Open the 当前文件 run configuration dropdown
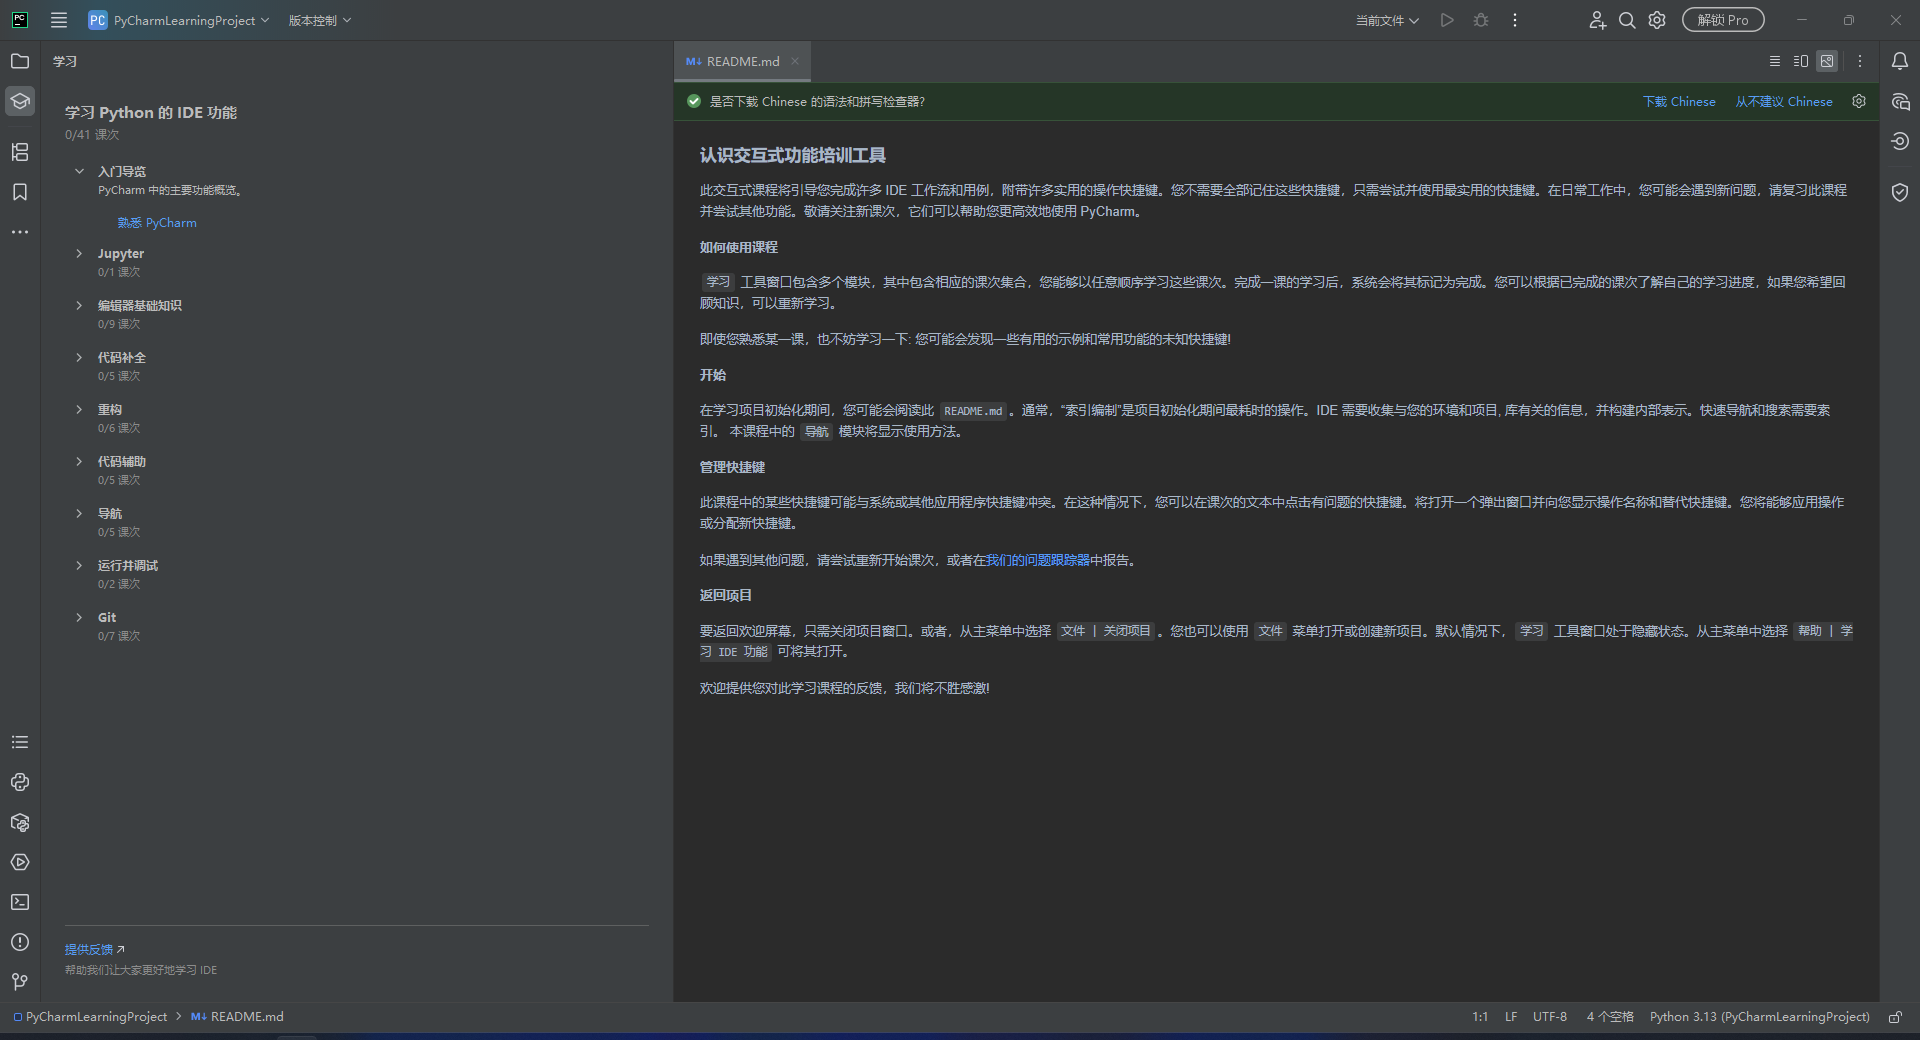This screenshot has height=1040, width=1920. coord(1387,20)
